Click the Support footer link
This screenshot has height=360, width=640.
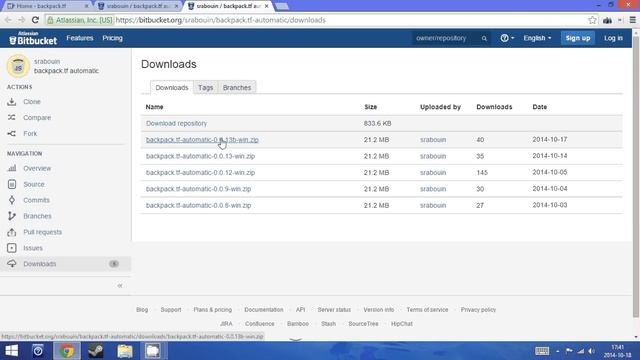tap(171, 310)
